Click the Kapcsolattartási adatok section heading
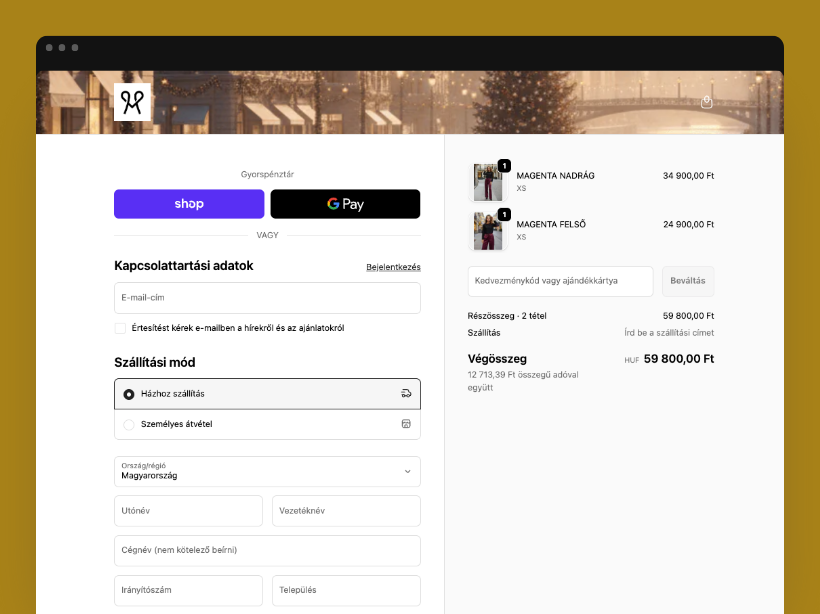This screenshot has width=820, height=614. 184,265
